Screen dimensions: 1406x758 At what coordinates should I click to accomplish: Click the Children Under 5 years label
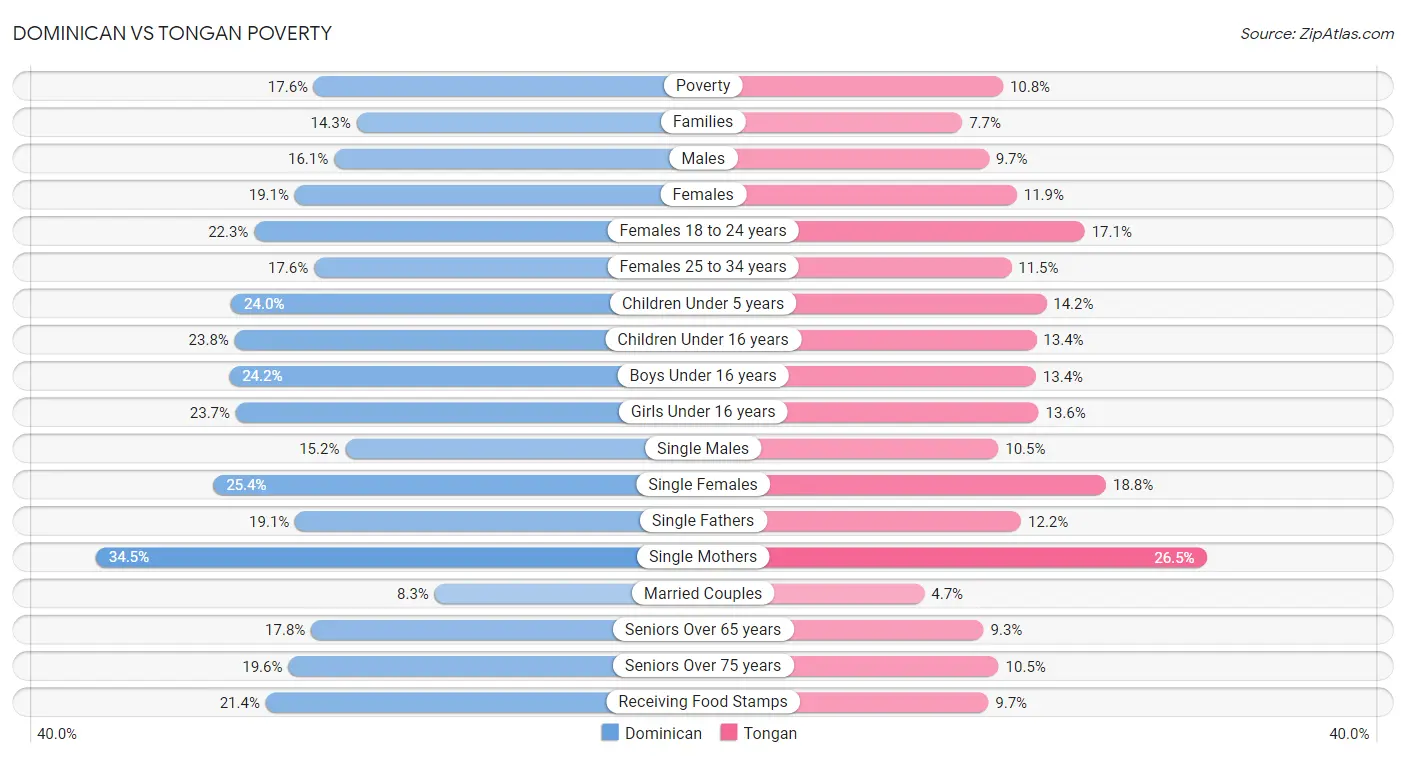pos(703,303)
